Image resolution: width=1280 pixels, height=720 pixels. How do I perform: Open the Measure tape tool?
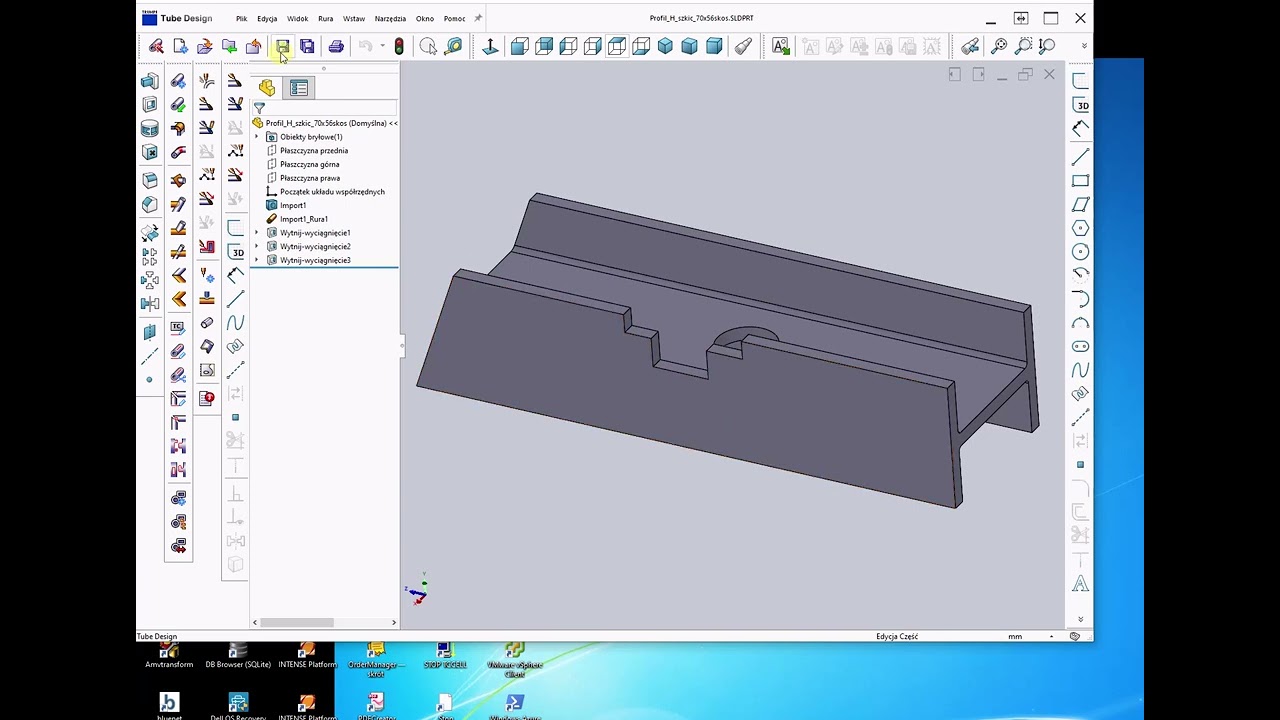pyautogui.click(x=454, y=46)
